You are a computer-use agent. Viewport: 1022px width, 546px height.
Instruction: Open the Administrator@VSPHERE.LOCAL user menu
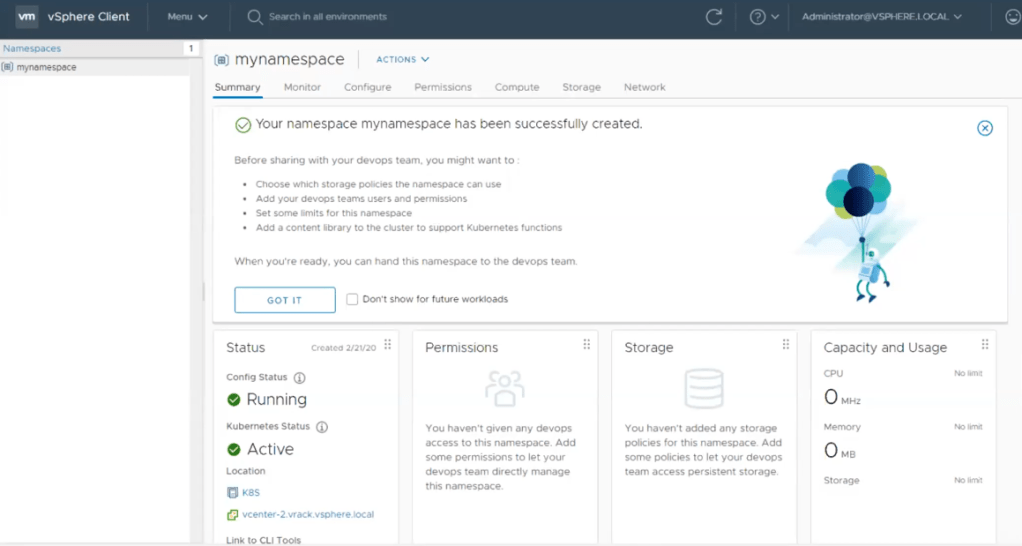coord(881,17)
